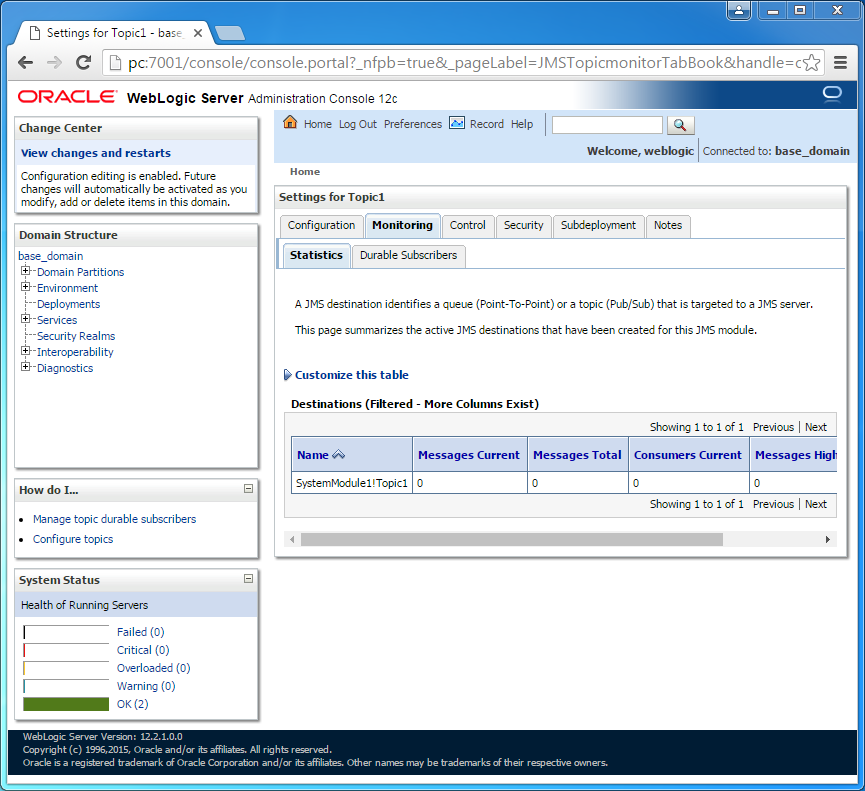Click the browser forward arrow
865x791 pixels.
click(55, 63)
